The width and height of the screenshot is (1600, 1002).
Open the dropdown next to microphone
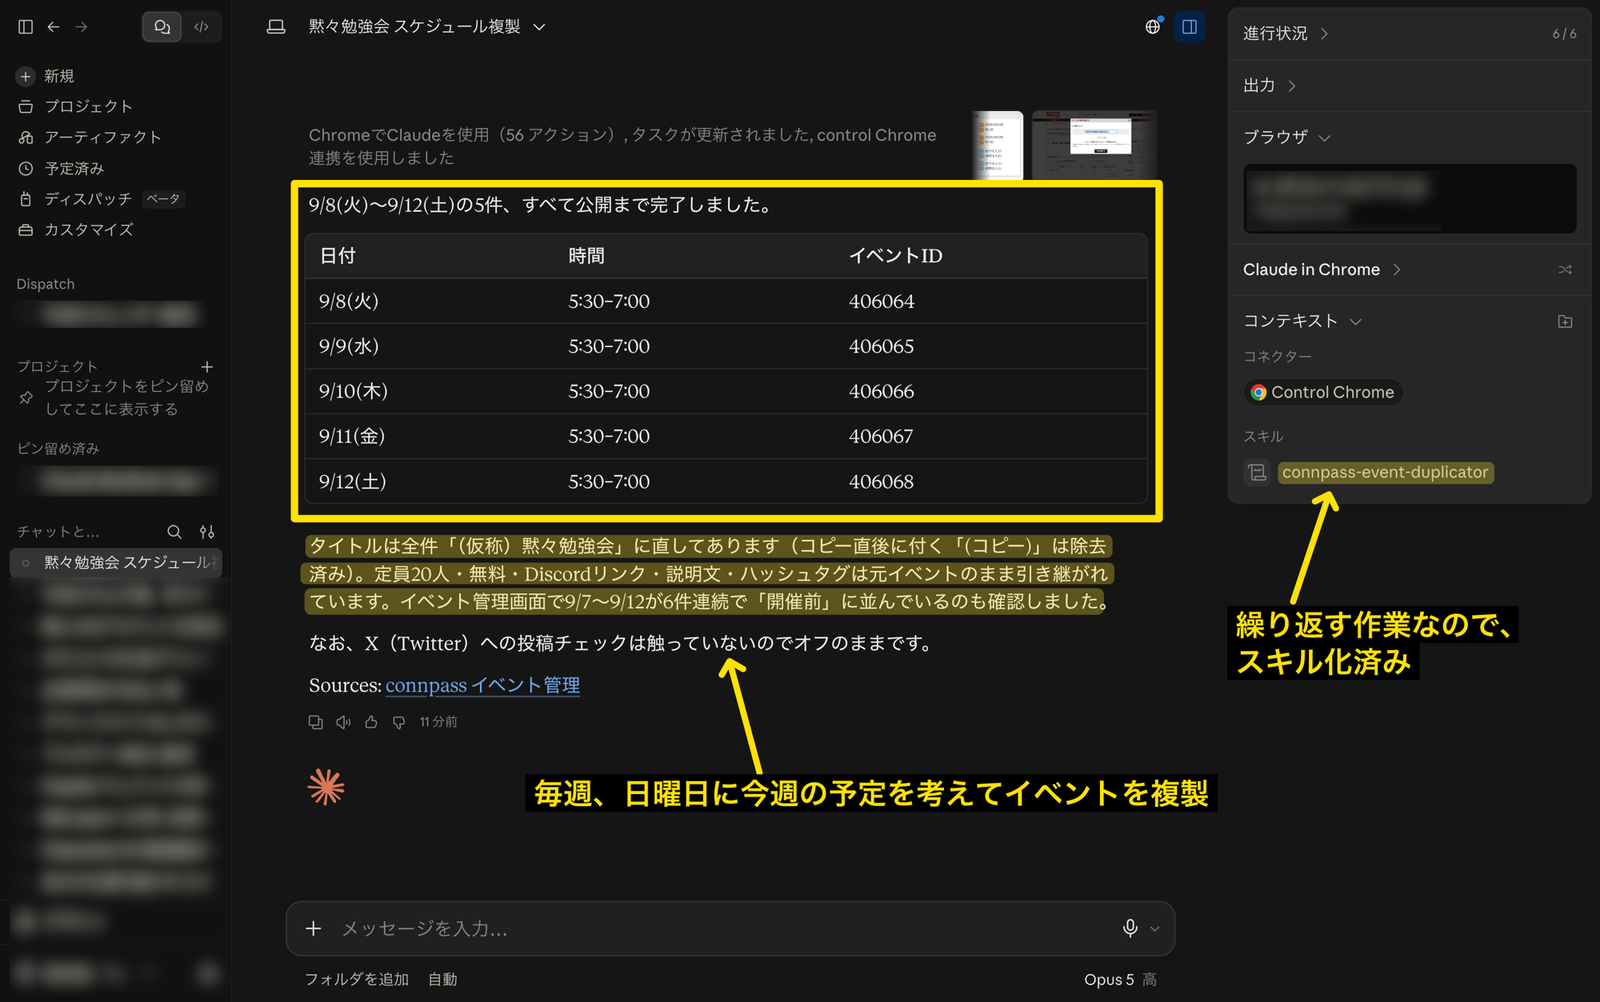[1155, 929]
